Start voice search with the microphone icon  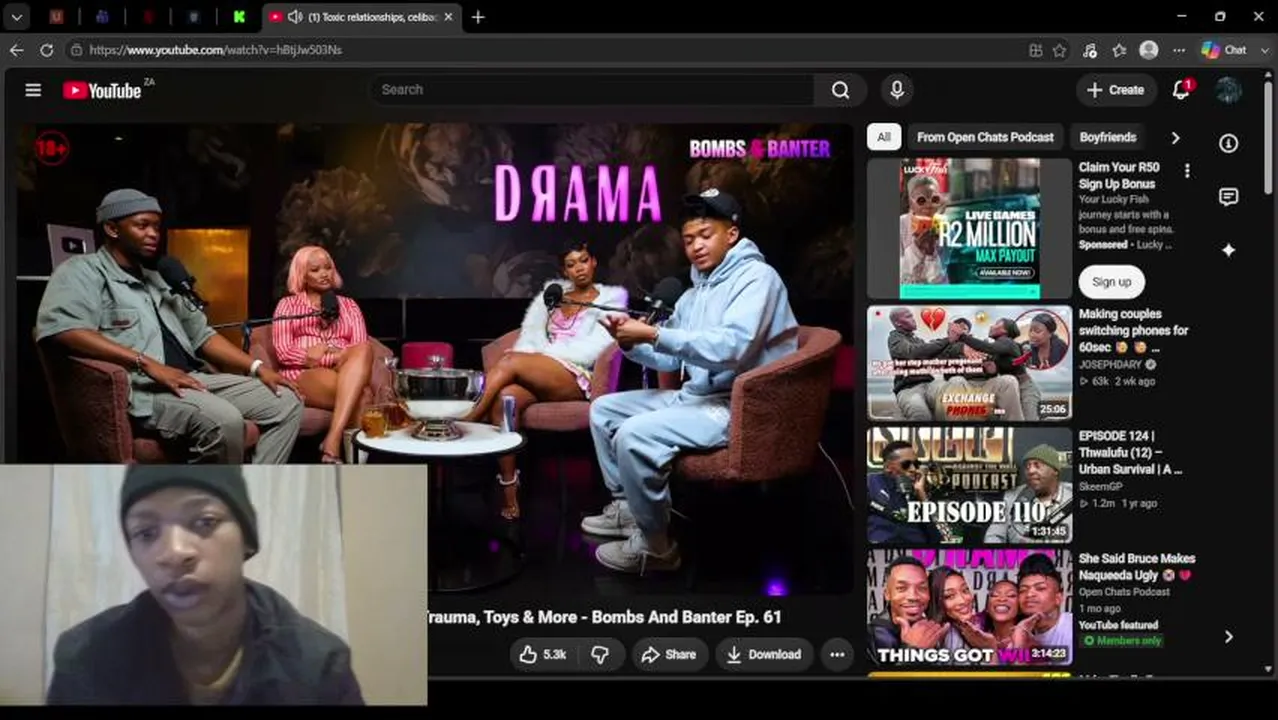click(897, 90)
